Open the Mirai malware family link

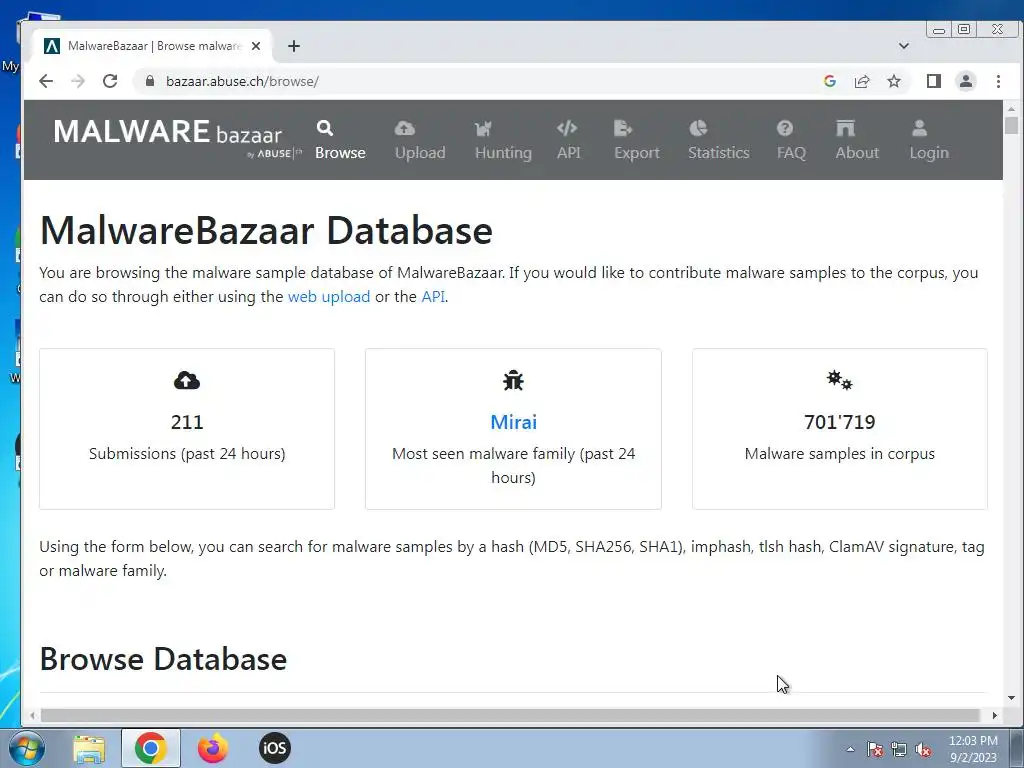[513, 422]
